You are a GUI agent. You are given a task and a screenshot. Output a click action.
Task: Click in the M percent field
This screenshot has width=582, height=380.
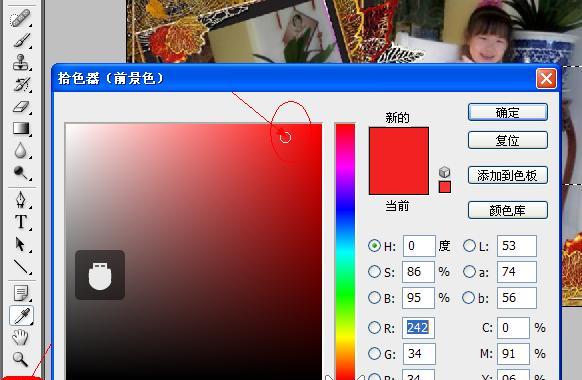point(513,354)
